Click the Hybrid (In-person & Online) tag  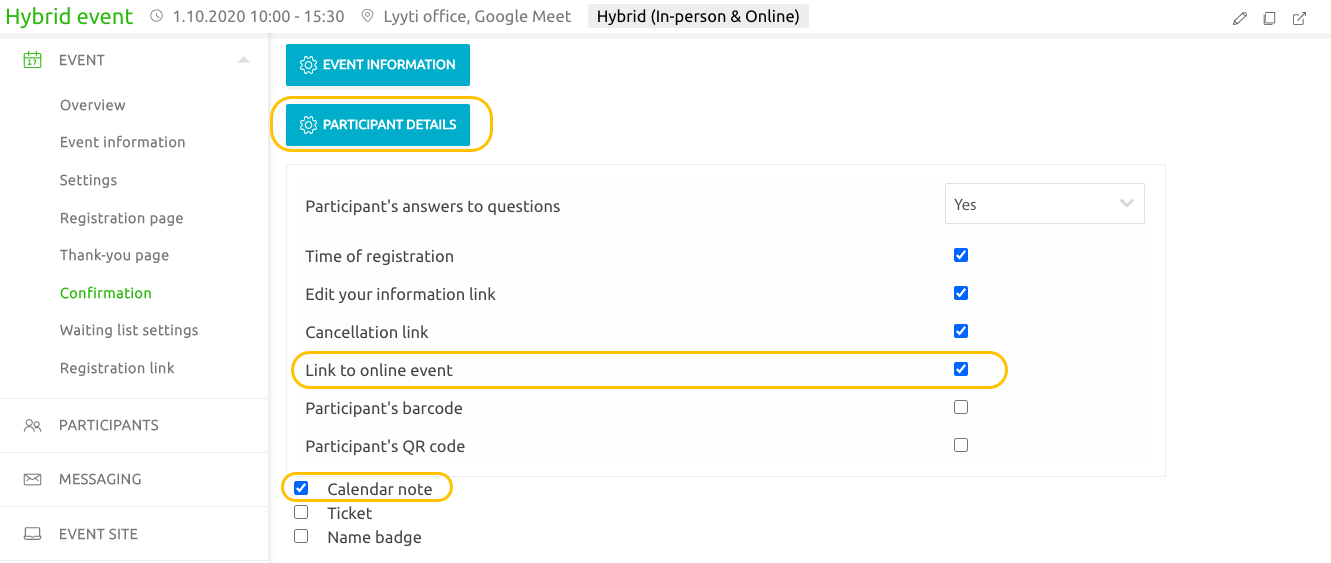(698, 16)
